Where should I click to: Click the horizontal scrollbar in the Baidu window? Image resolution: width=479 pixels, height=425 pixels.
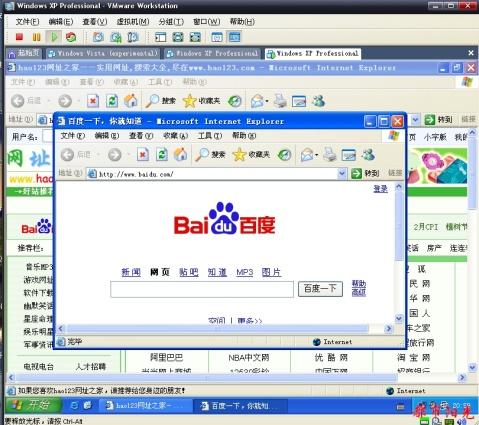(x=218, y=329)
